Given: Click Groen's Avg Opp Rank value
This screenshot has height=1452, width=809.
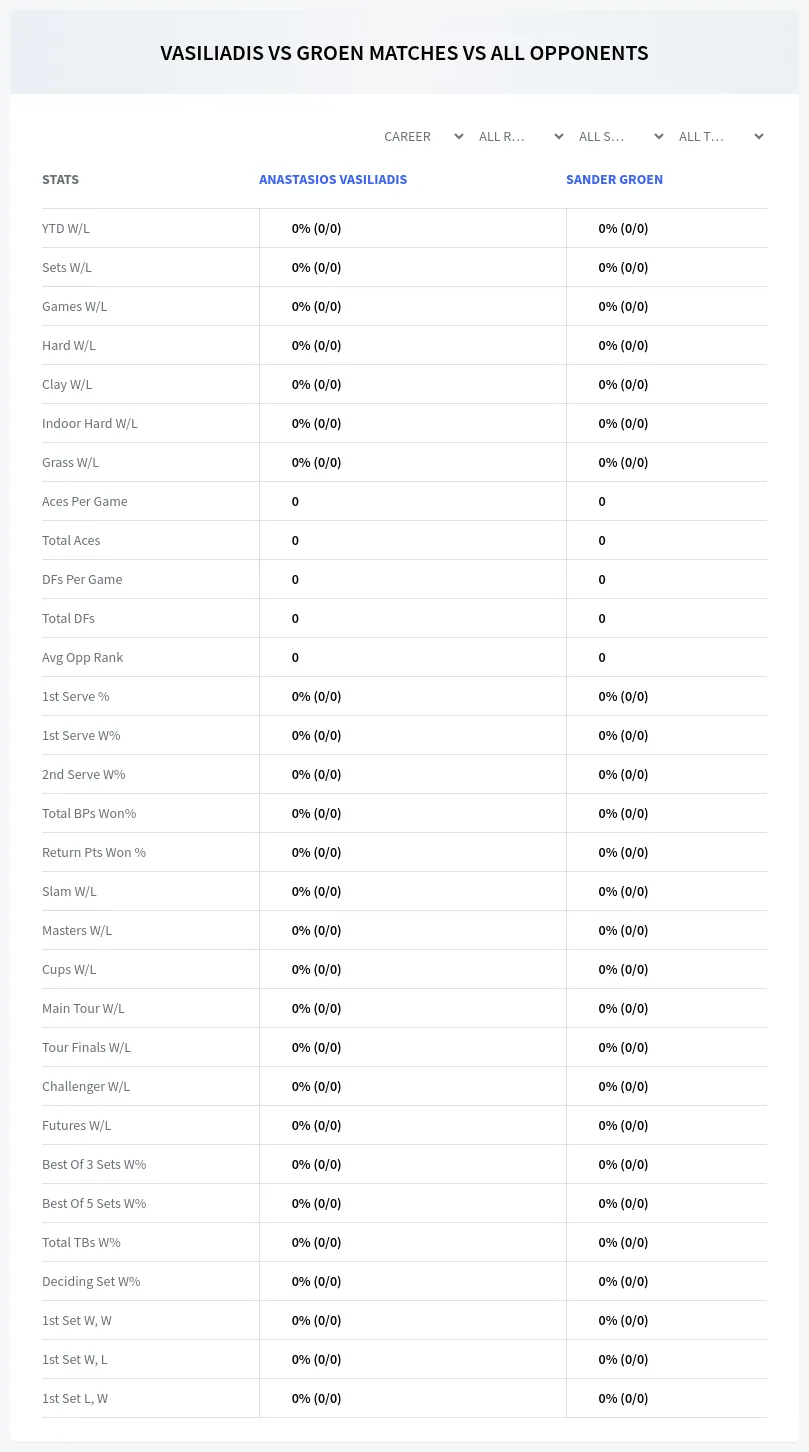Looking at the screenshot, I should point(602,657).
